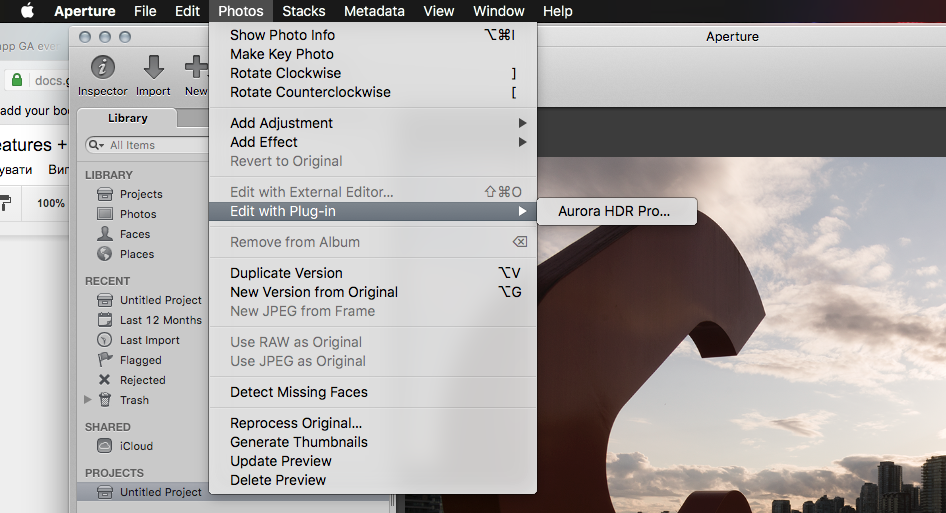Open the Apple menu
Image resolution: width=946 pixels, height=513 pixels.
pos(27,11)
